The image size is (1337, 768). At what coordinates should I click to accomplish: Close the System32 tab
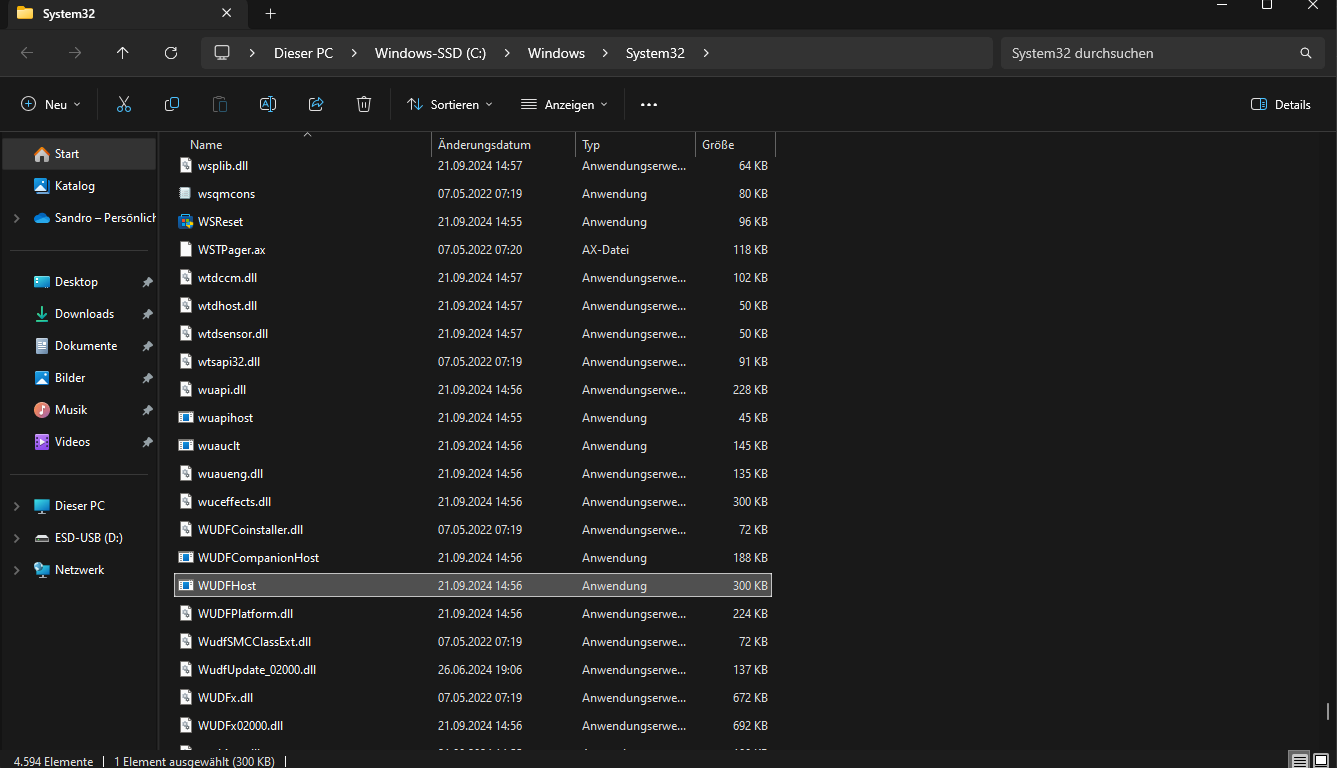coord(227,14)
